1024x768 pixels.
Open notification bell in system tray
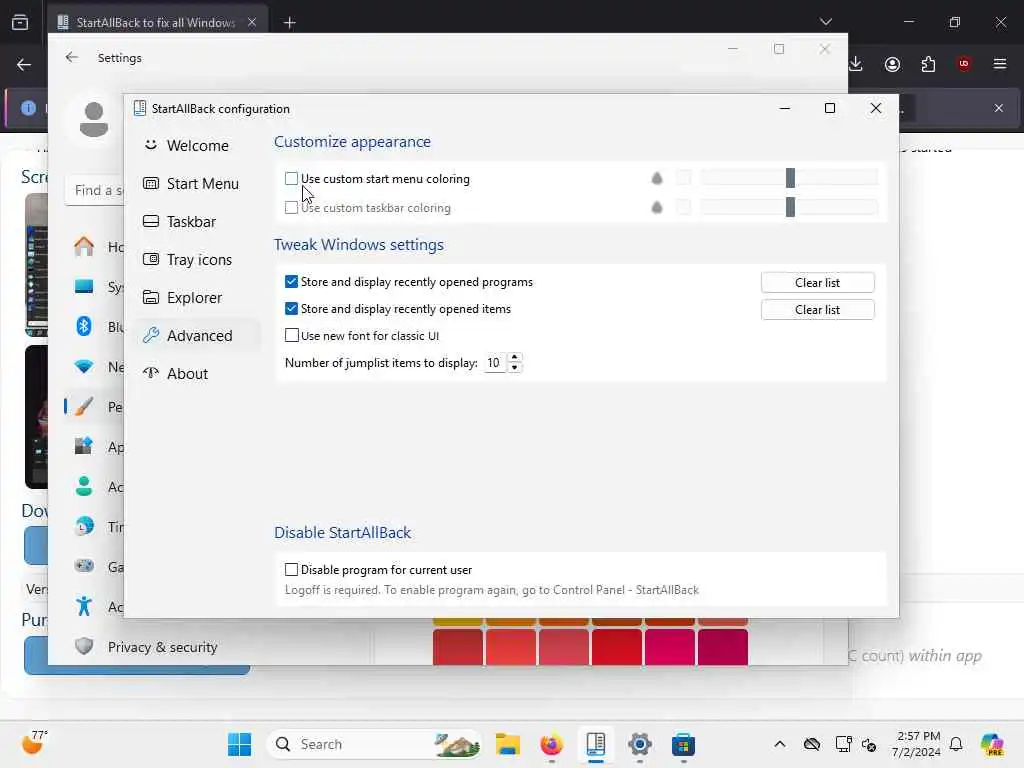(x=956, y=744)
